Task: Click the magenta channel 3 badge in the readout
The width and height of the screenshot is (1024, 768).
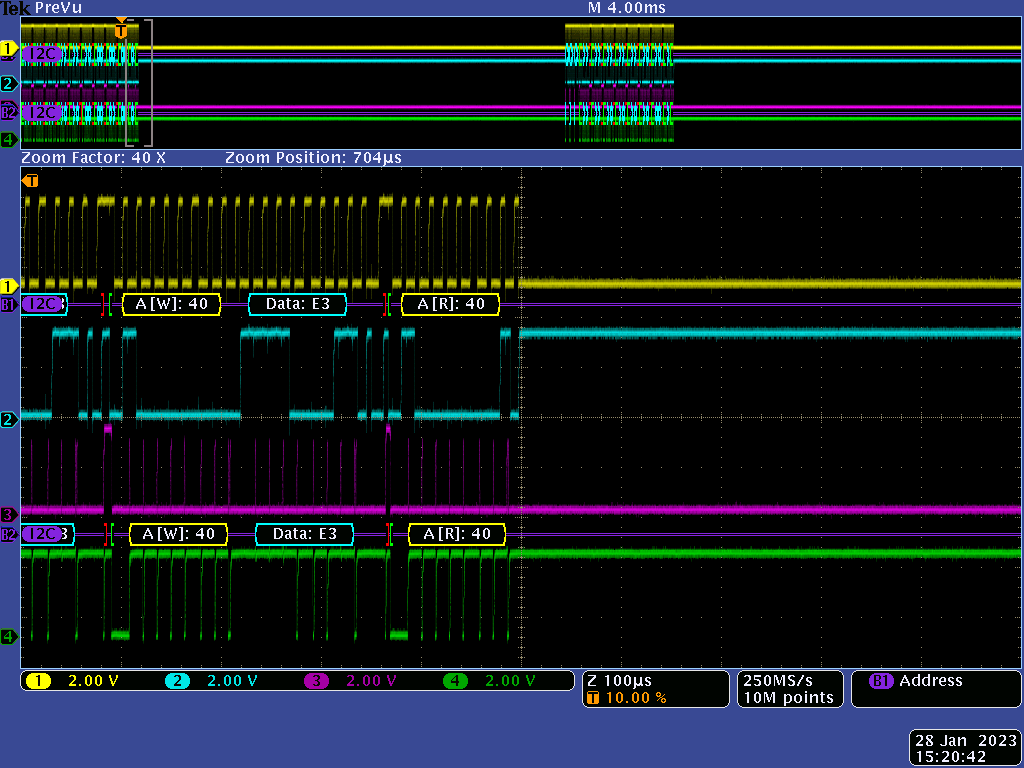Action: (x=317, y=681)
